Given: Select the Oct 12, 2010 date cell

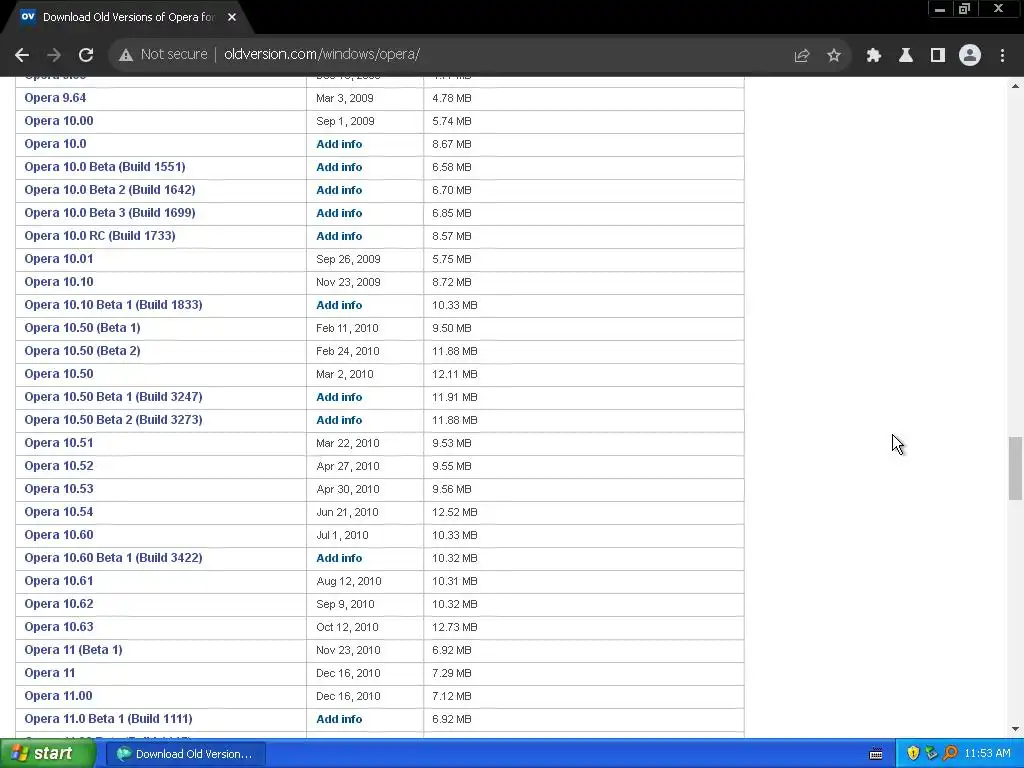Looking at the screenshot, I should click(347, 627).
